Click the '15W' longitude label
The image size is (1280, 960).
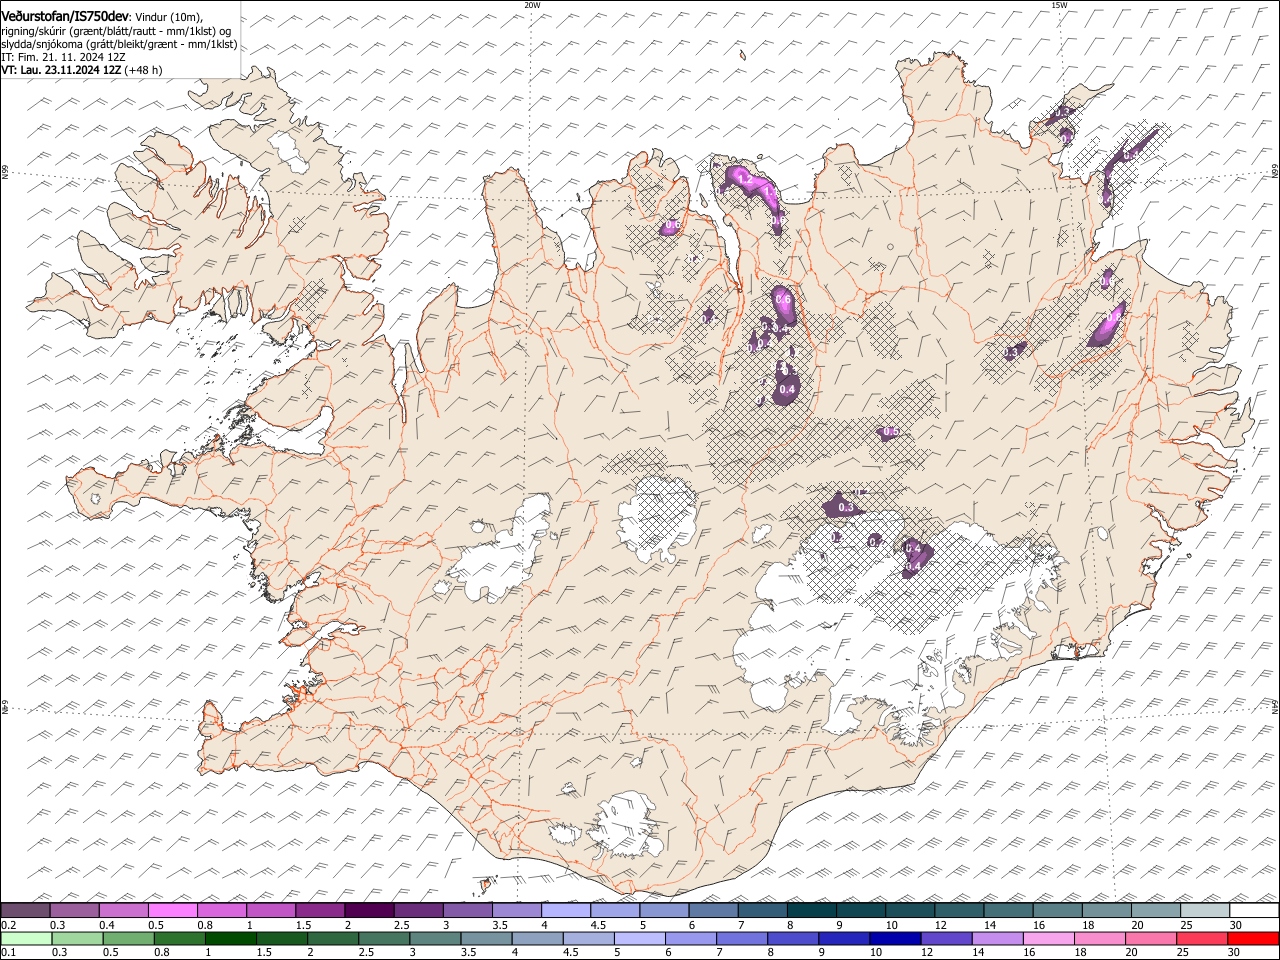click(x=1059, y=5)
